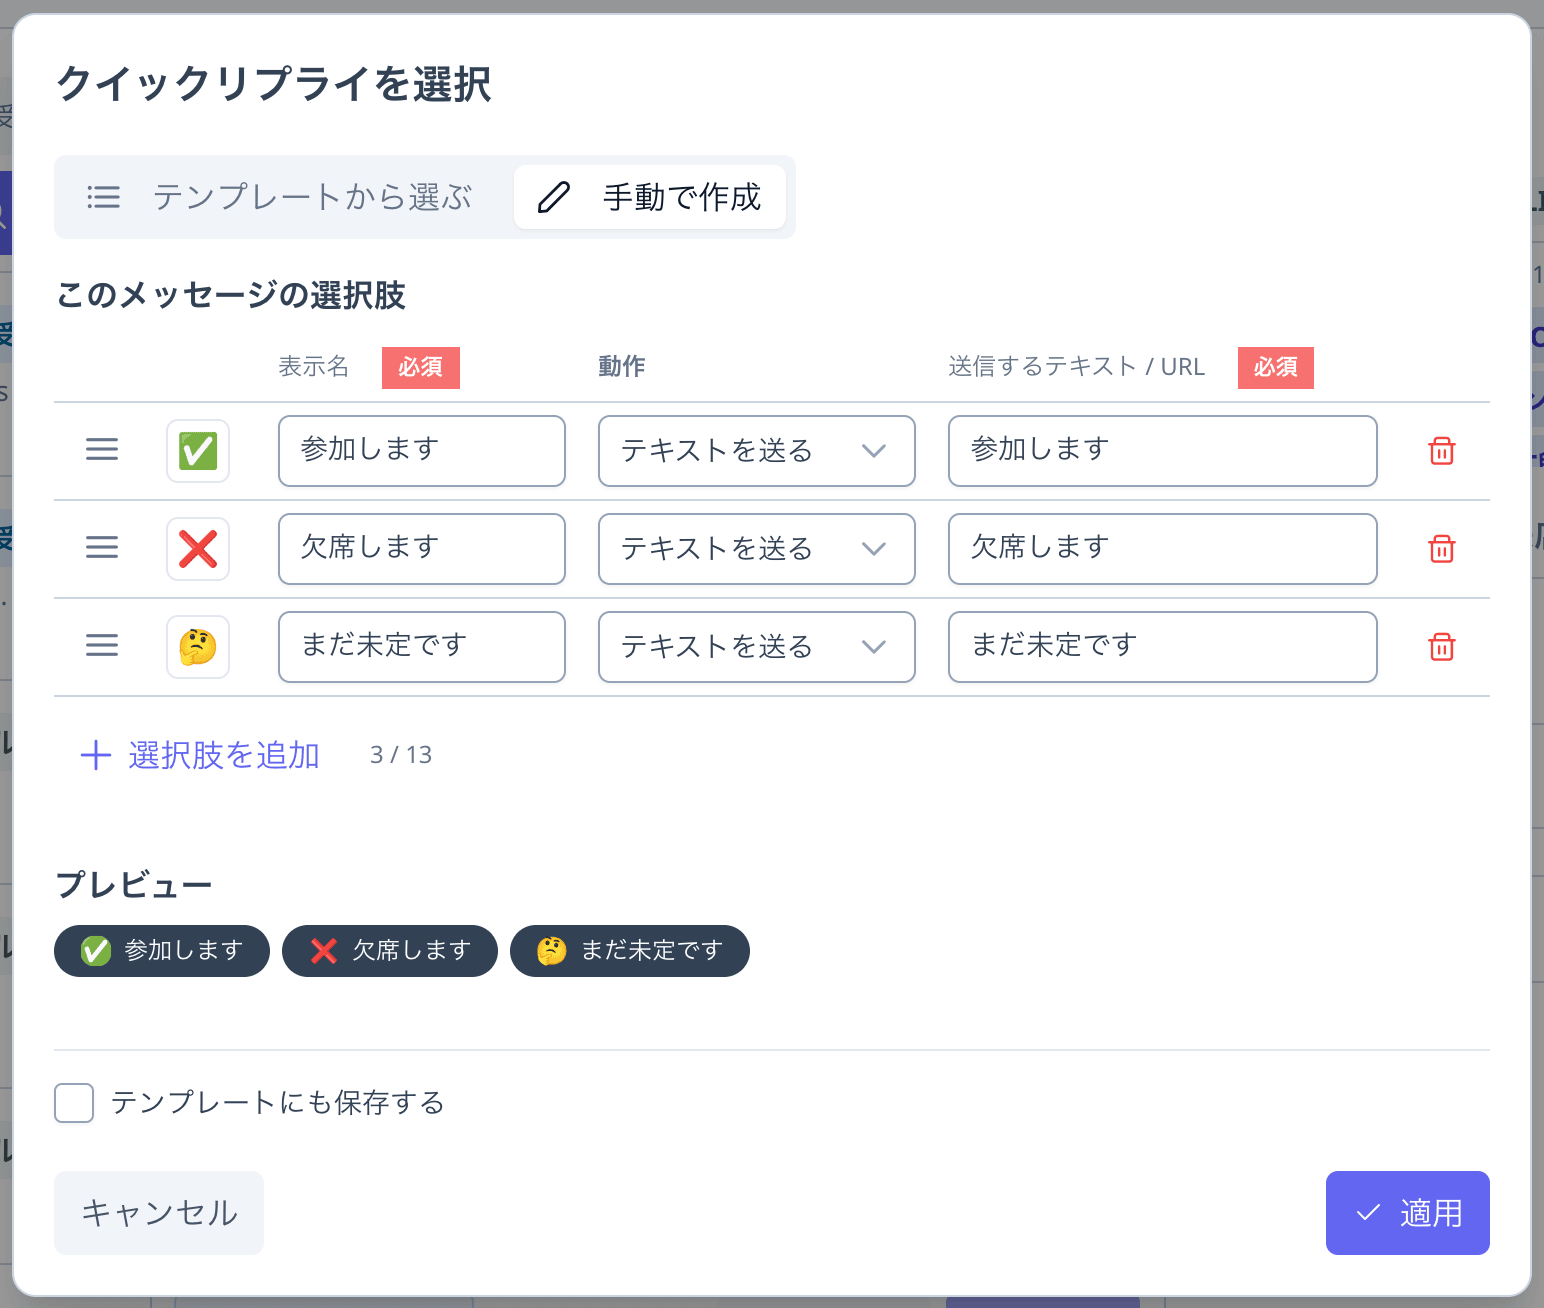Delete the 欠席します option row
Viewport: 1544px width, 1308px height.
click(x=1442, y=549)
